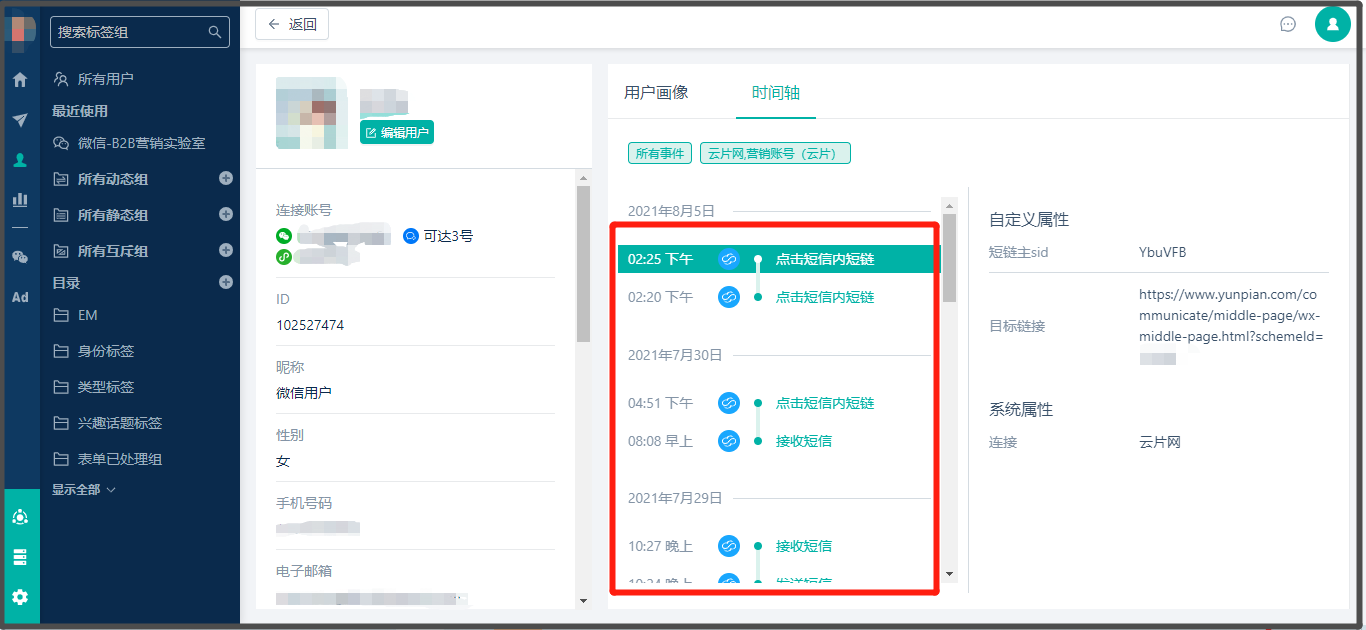Click the 返回 back button
This screenshot has height=630, width=1366.
[292, 25]
